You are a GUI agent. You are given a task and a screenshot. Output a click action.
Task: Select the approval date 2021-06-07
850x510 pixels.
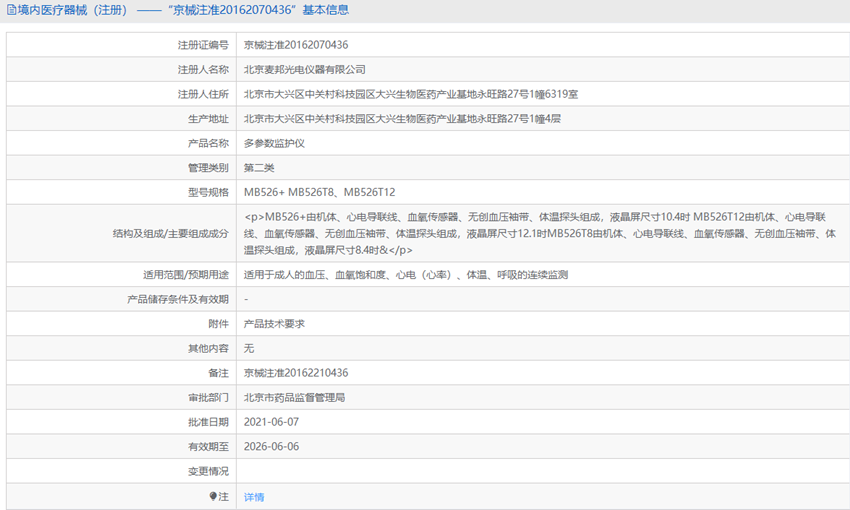coord(271,422)
